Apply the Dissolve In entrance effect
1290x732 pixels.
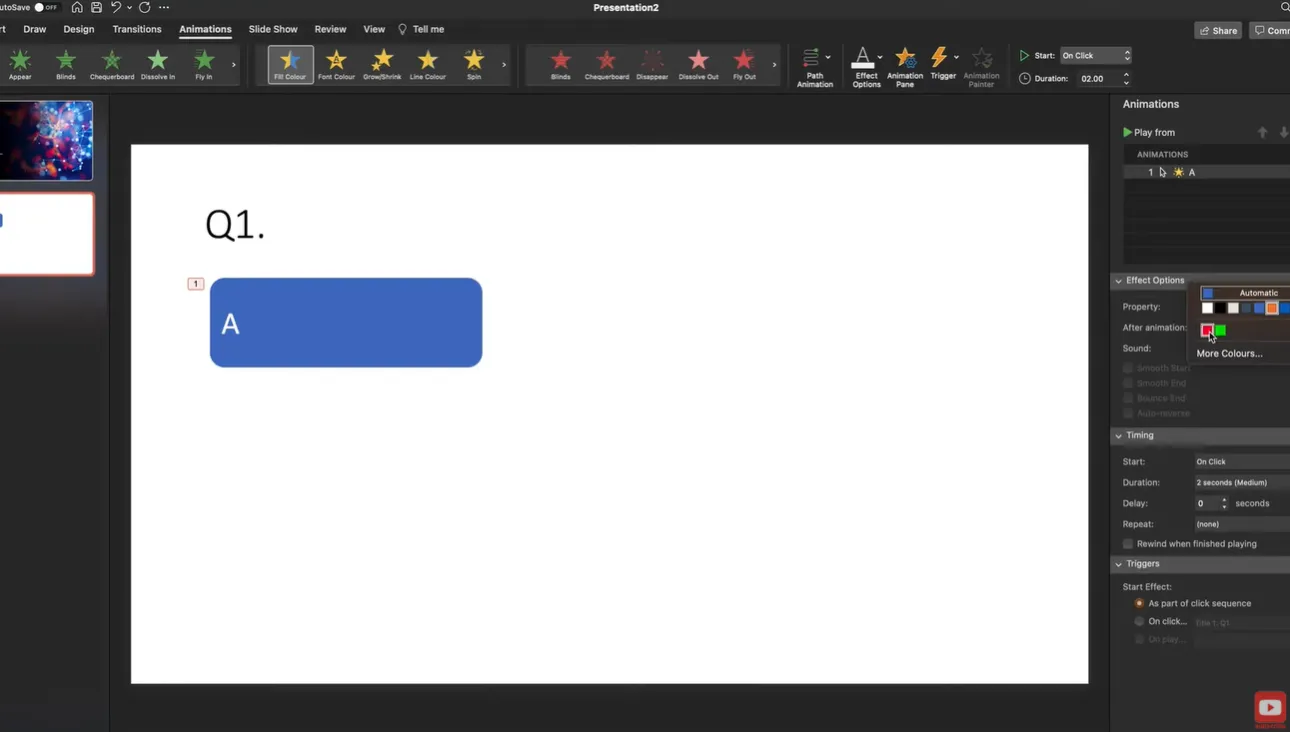158,63
